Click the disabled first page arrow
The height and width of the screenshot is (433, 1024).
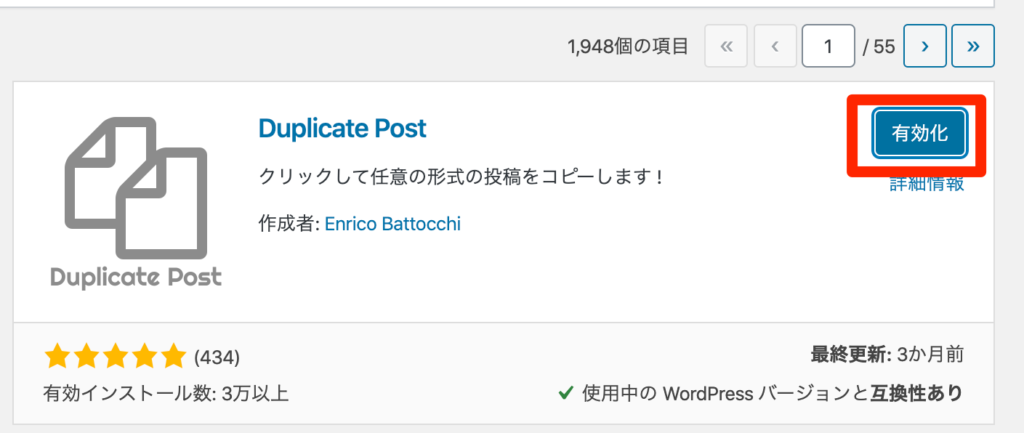click(x=726, y=46)
